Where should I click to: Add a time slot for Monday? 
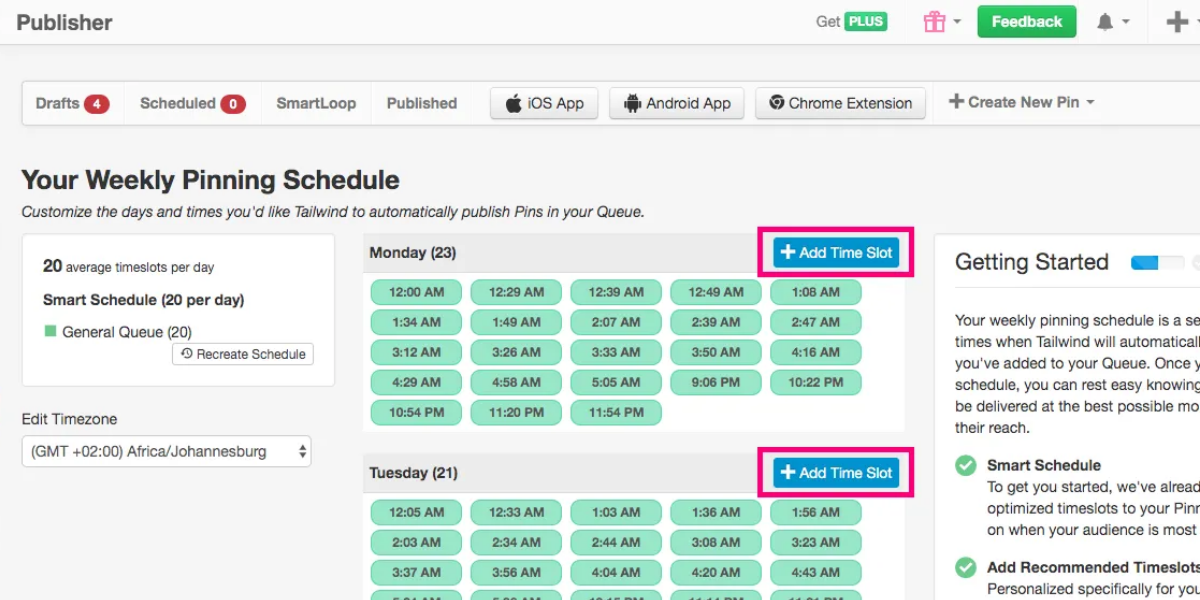pos(836,253)
